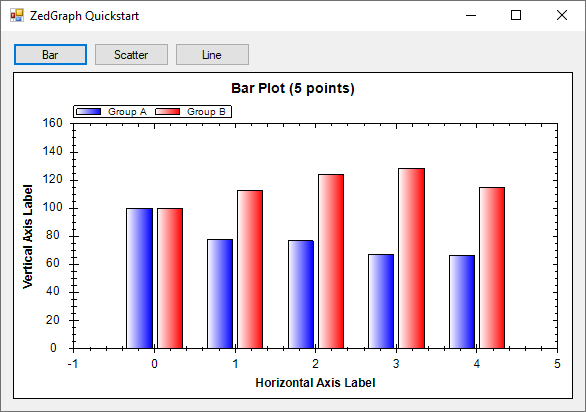Select the Group B legend label
Screen dimensions: 586x412
coord(206,111)
